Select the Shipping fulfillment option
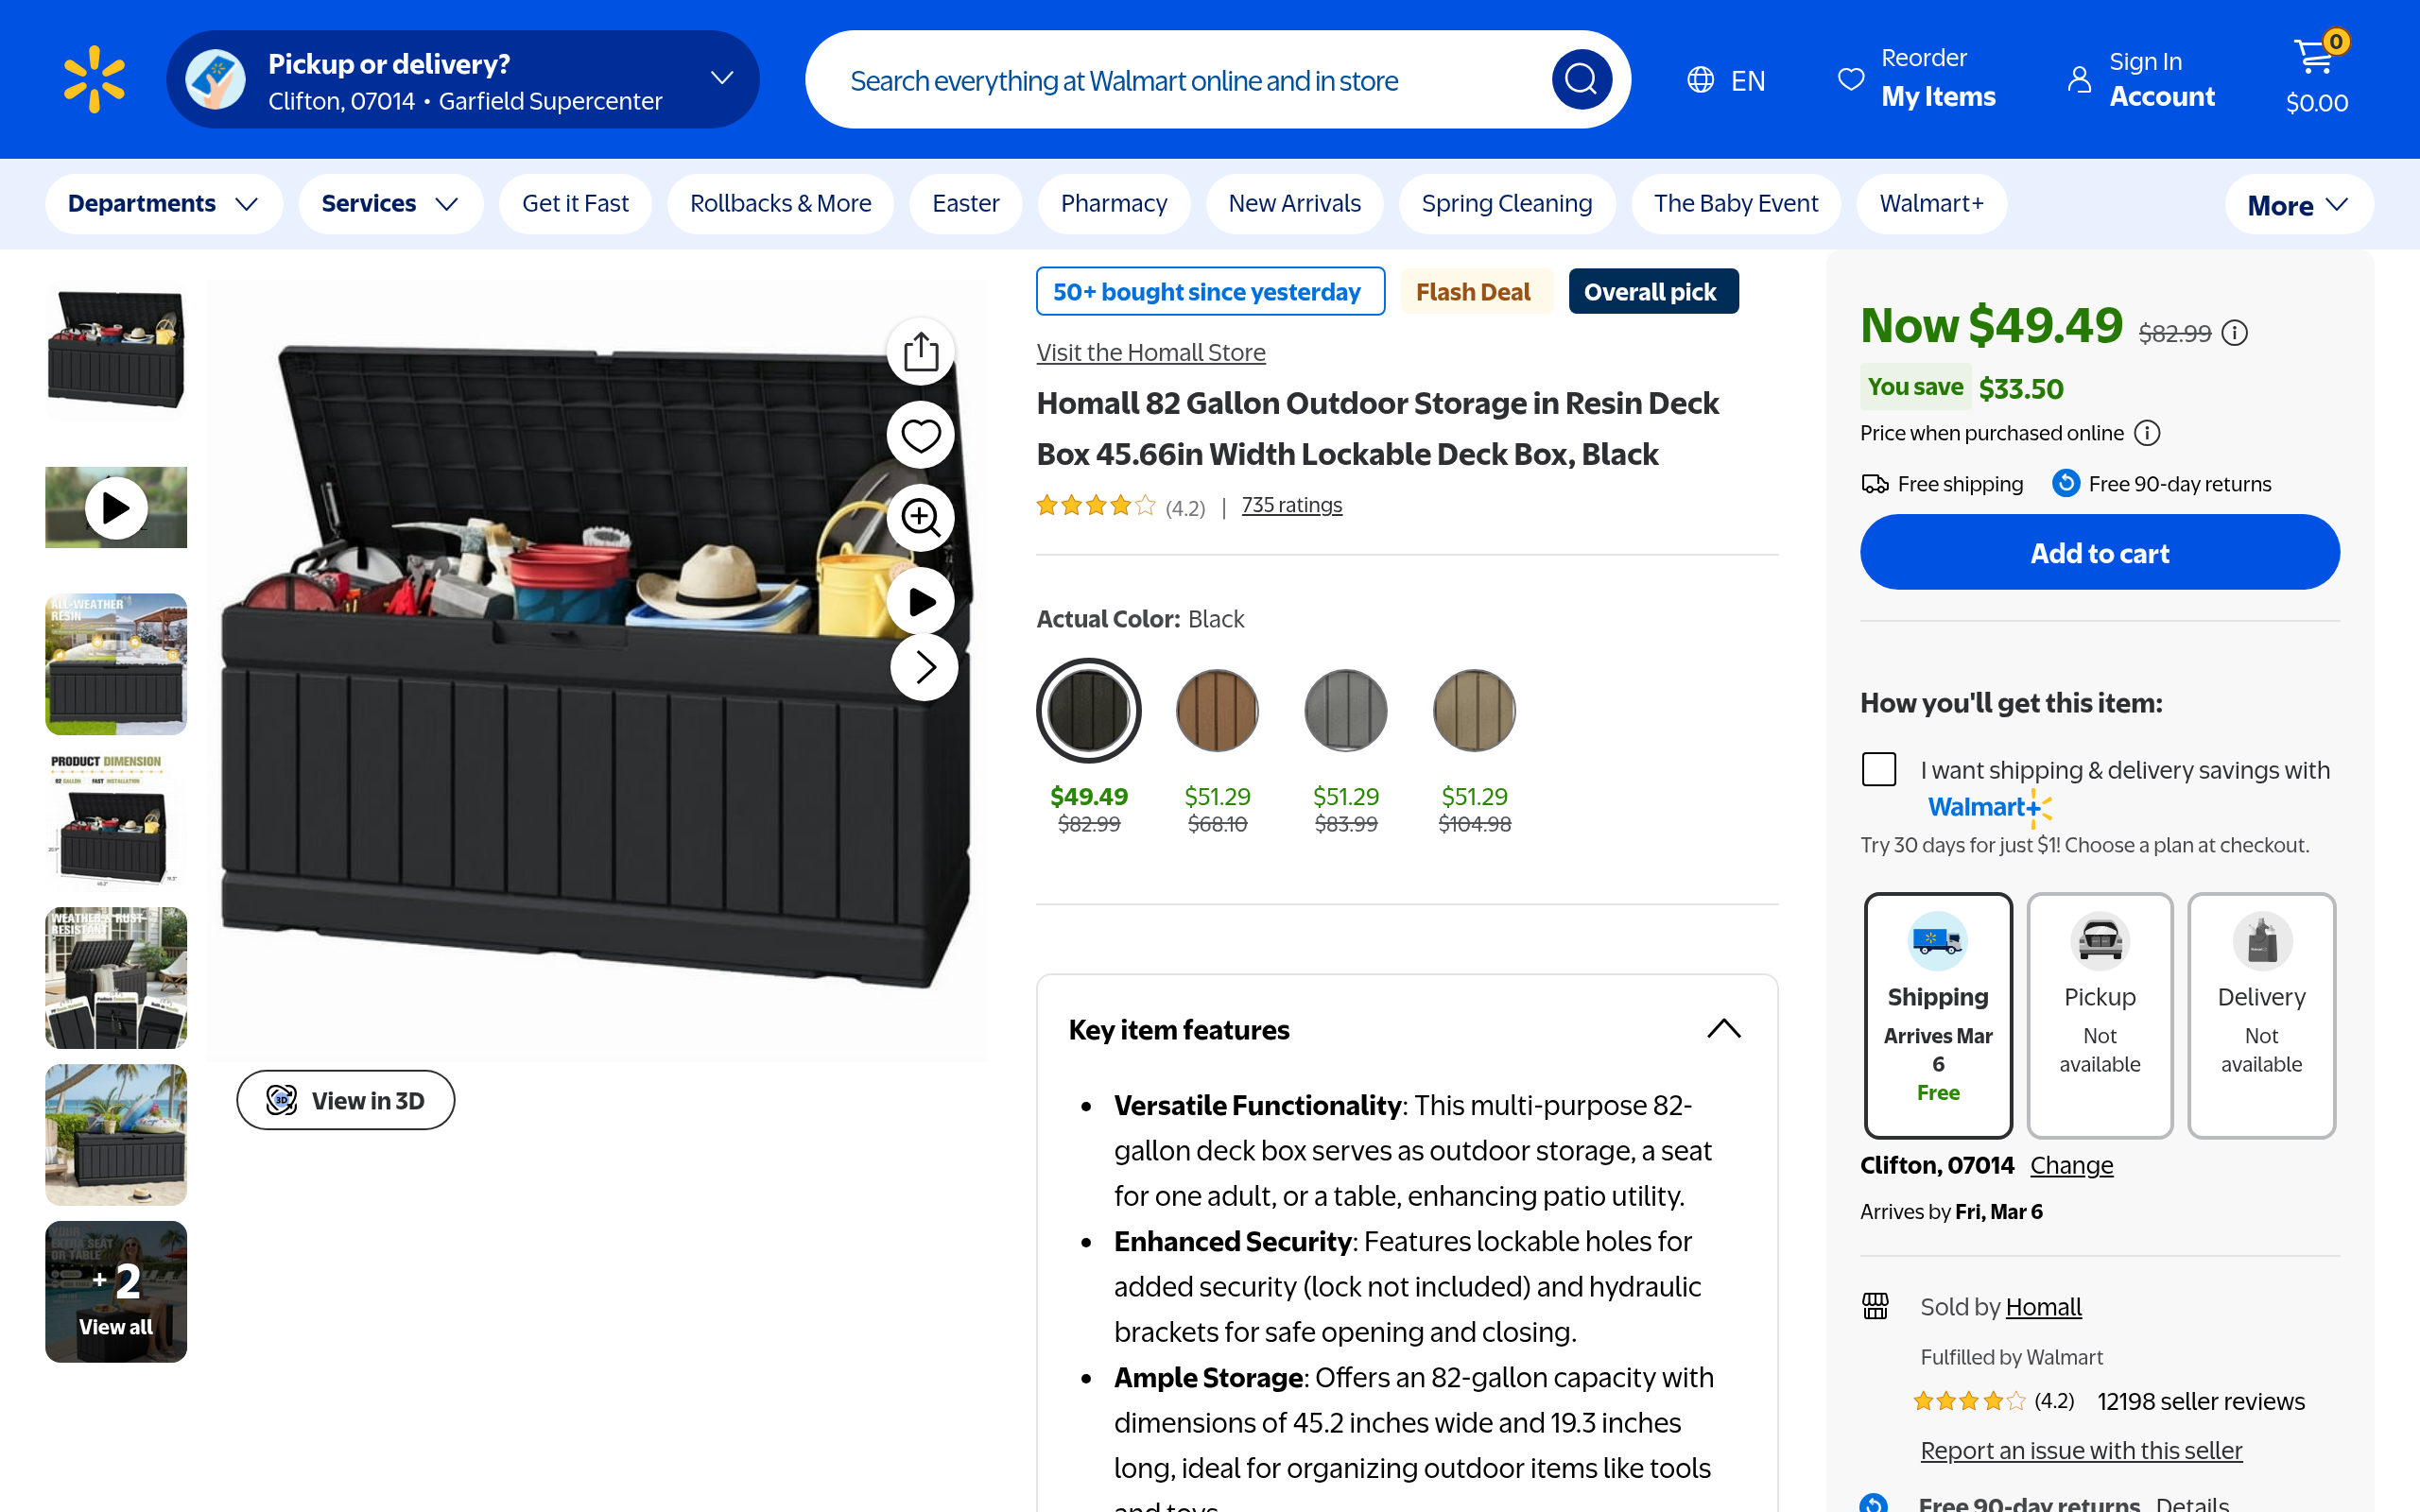Viewport: 2420px width, 1512px height. [x=1938, y=1015]
